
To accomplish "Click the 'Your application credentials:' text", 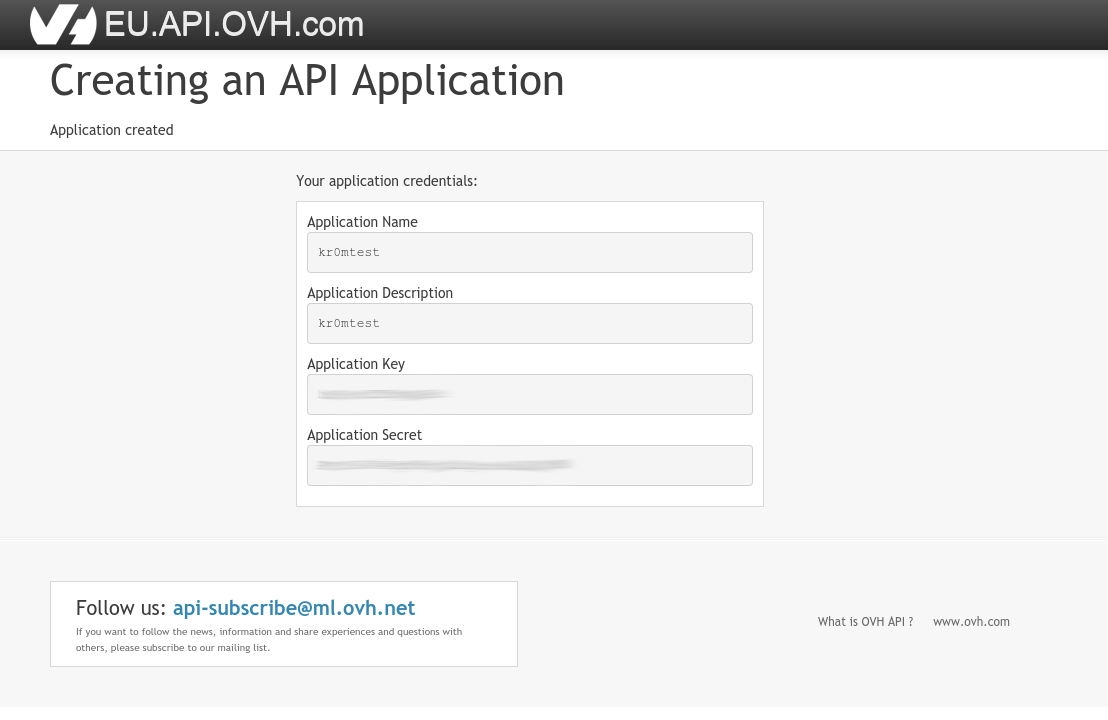I will tap(386, 181).
